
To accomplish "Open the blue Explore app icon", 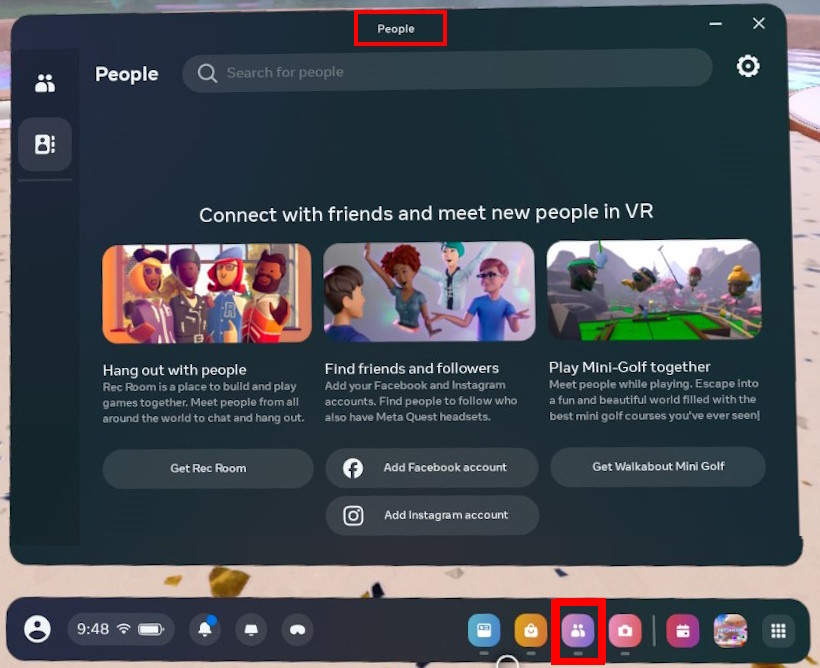I will [x=484, y=630].
